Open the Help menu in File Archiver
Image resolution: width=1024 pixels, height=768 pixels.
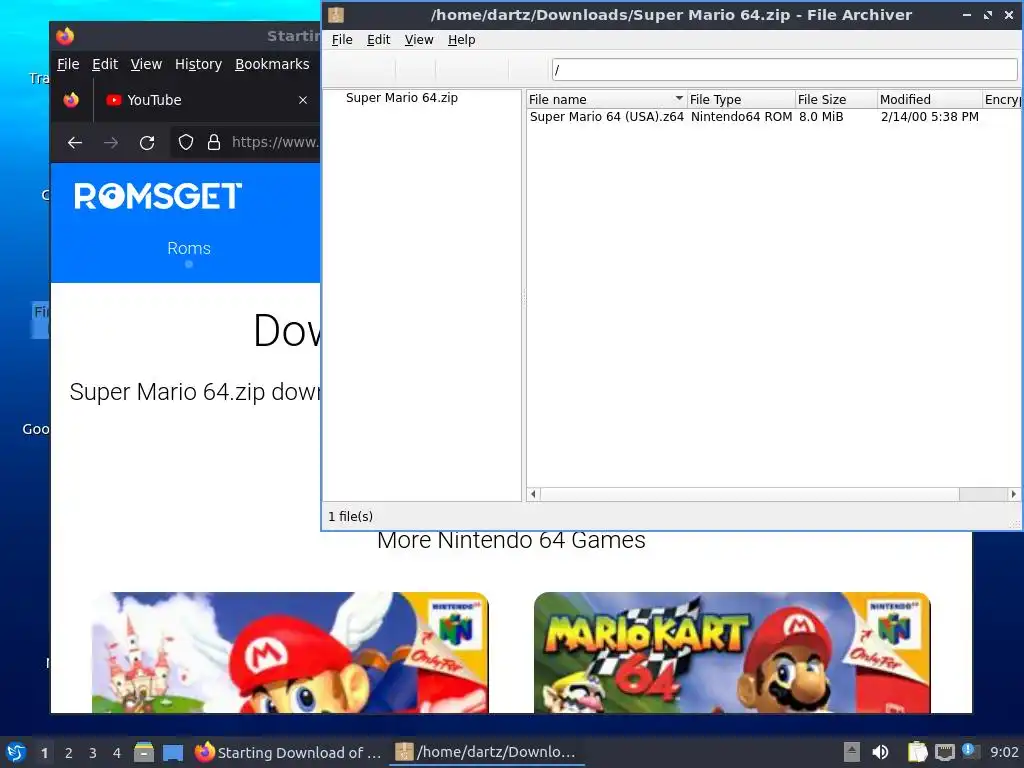click(x=461, y=40)
